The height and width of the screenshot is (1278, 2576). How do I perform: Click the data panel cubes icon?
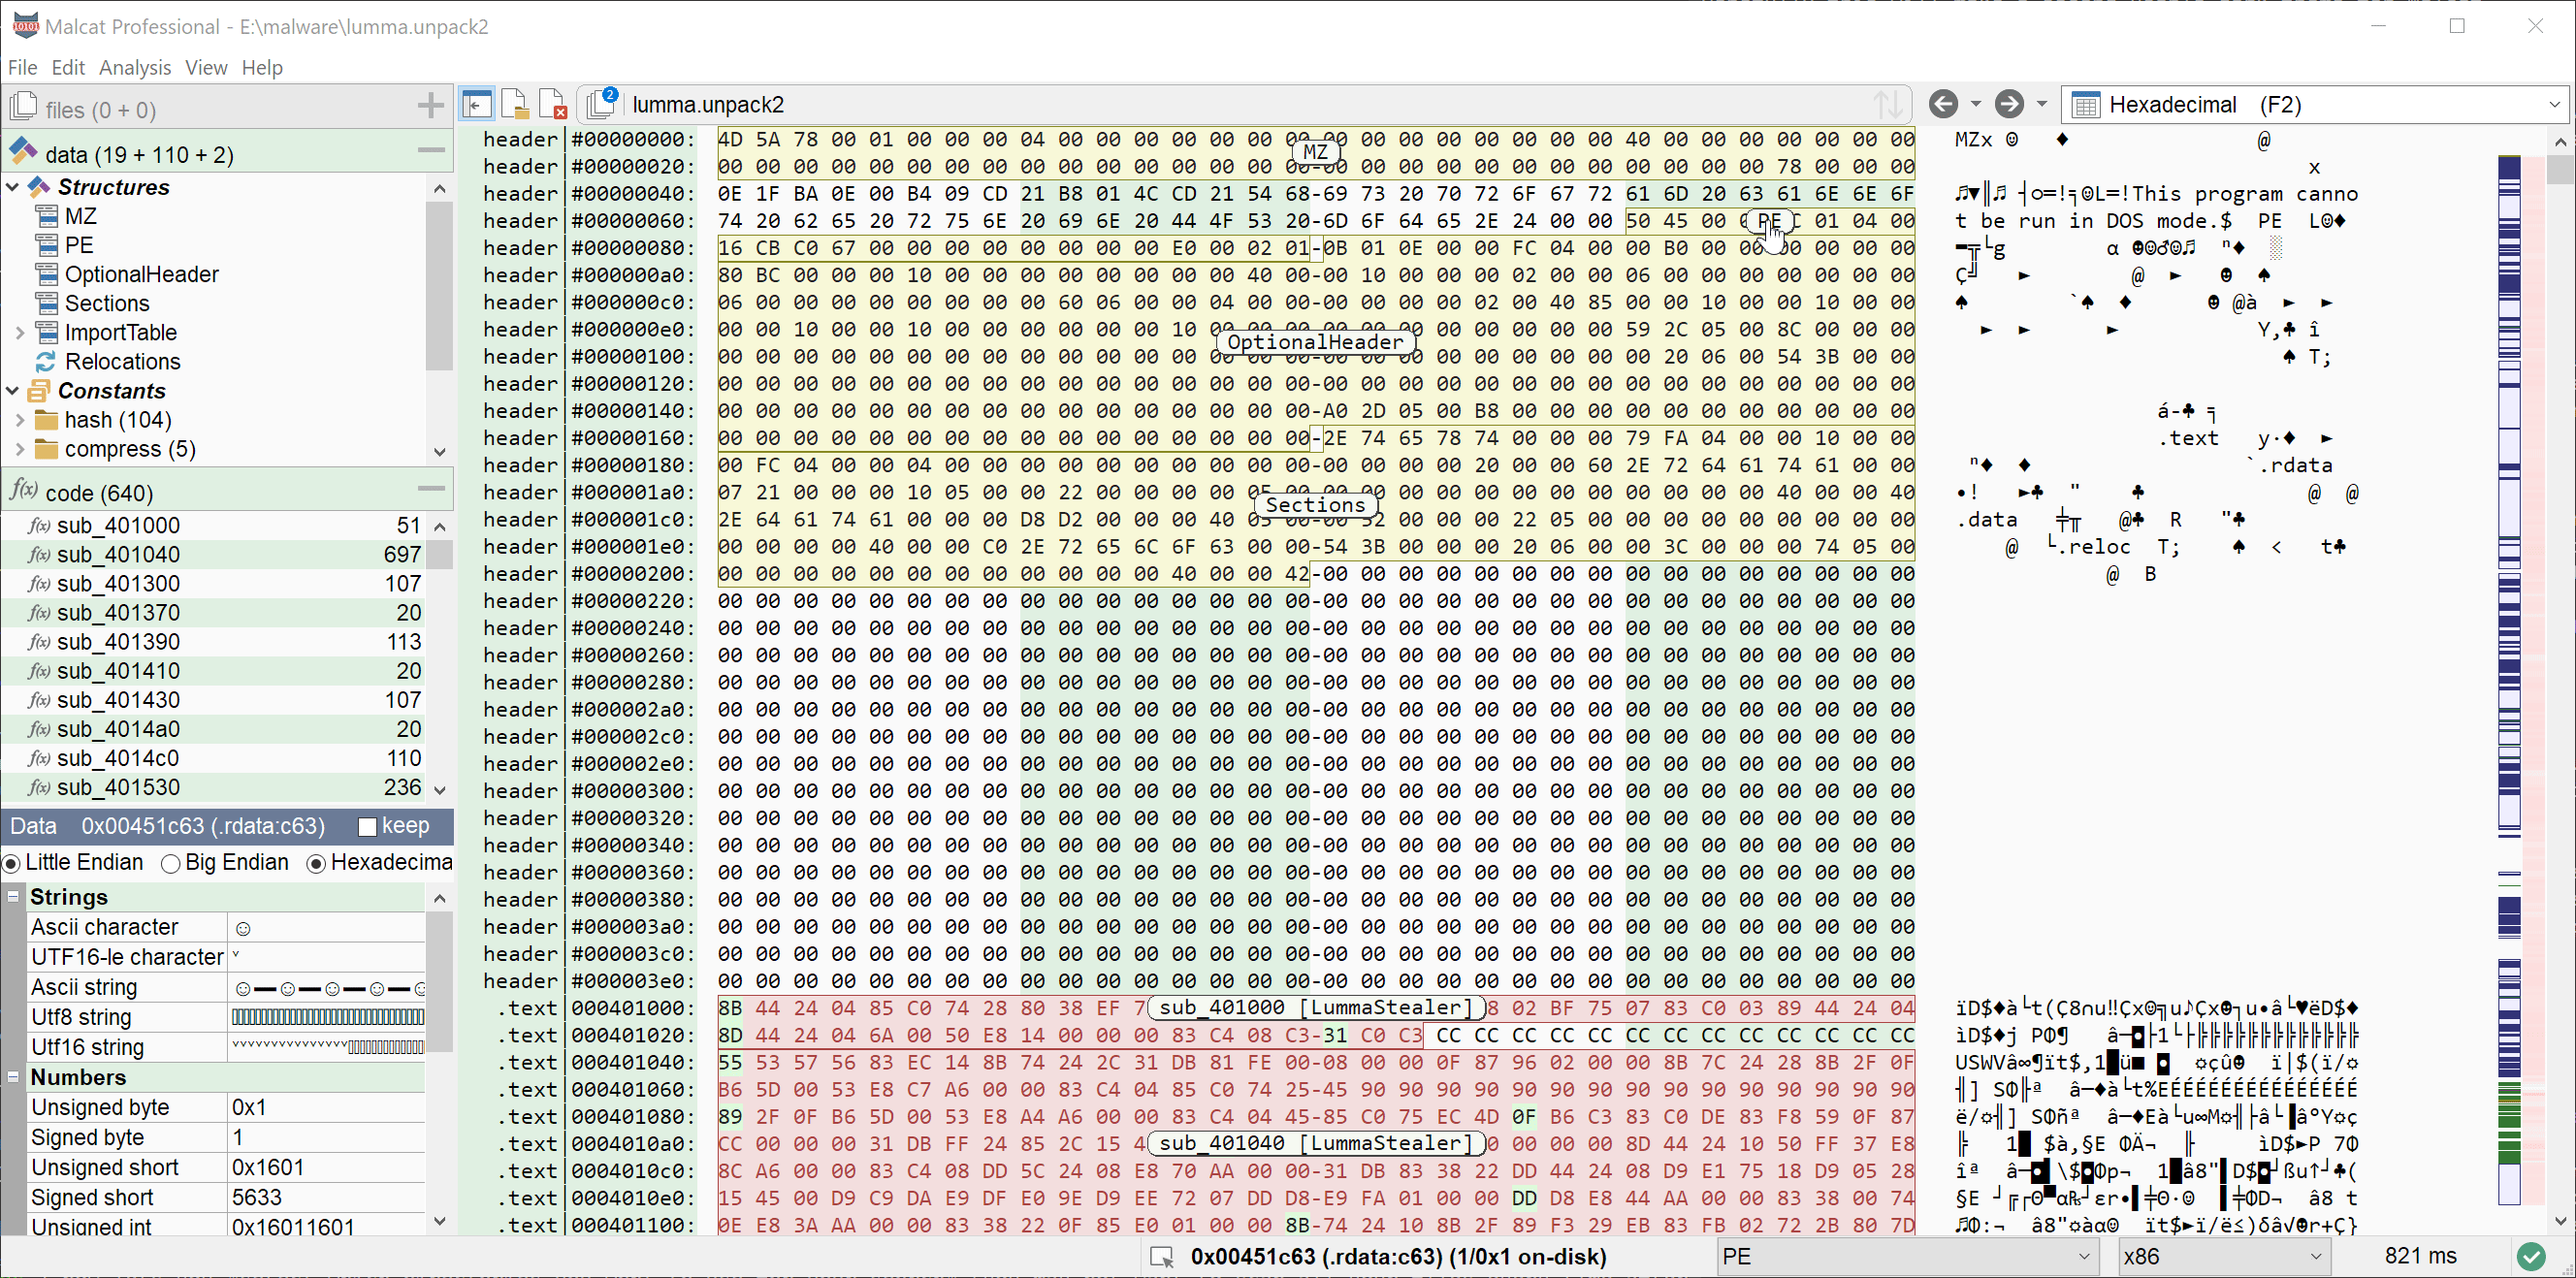pos(23,152)
